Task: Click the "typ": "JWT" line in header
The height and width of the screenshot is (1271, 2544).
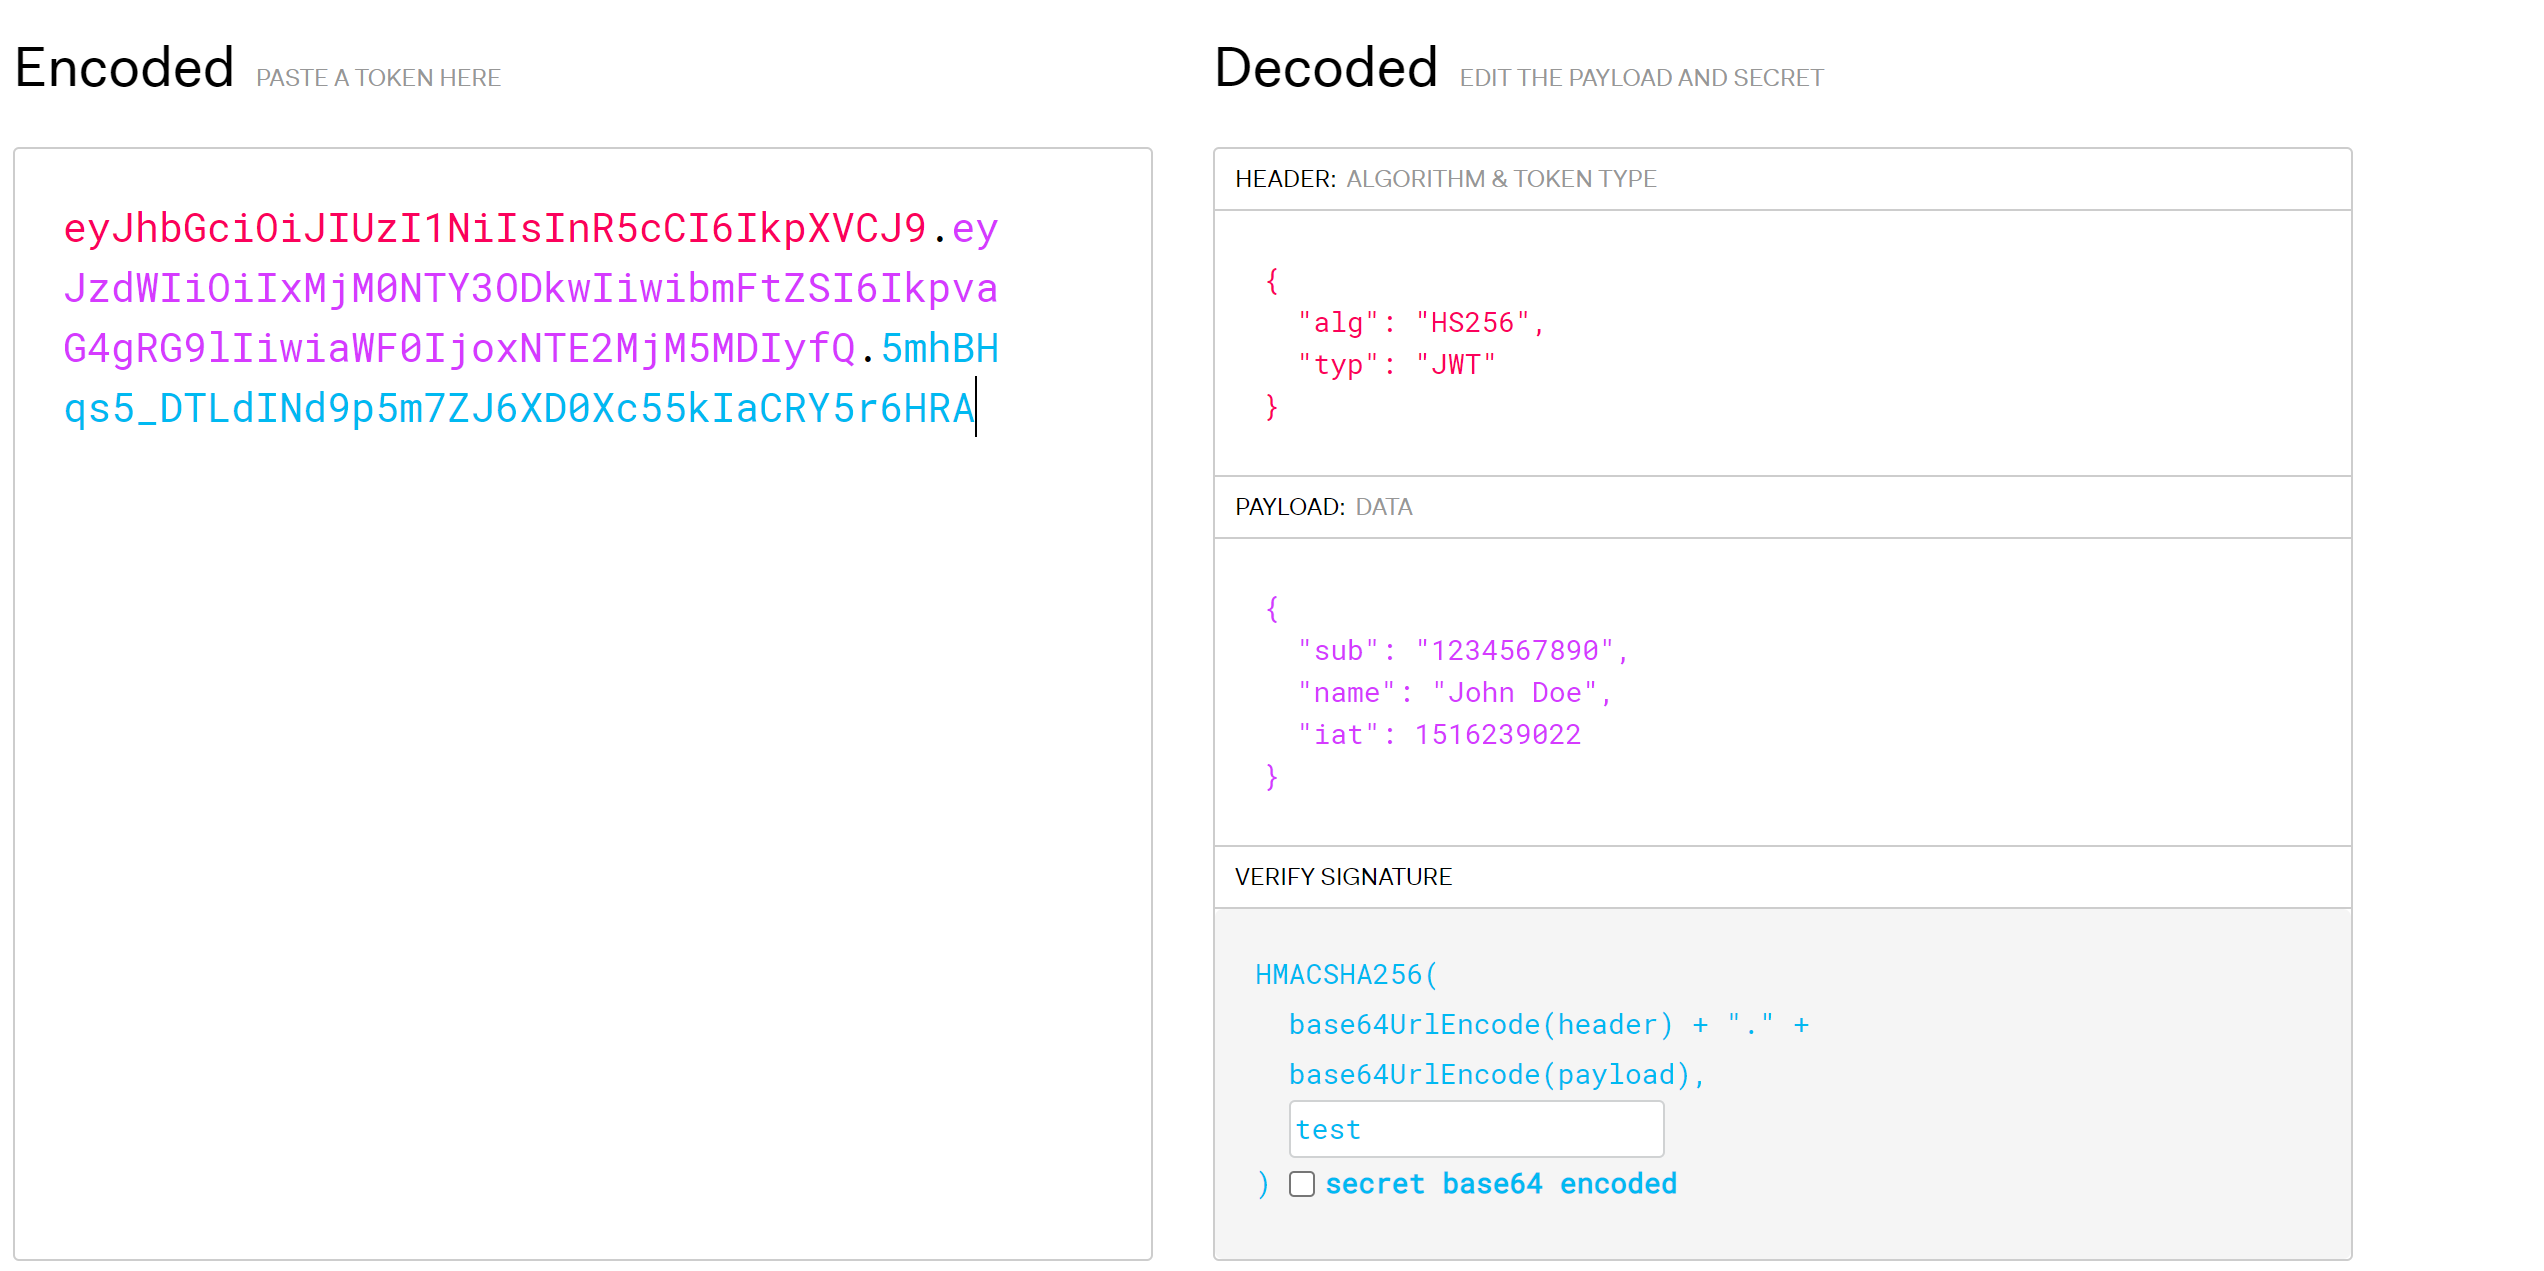Action: [x=1396, y=365]
